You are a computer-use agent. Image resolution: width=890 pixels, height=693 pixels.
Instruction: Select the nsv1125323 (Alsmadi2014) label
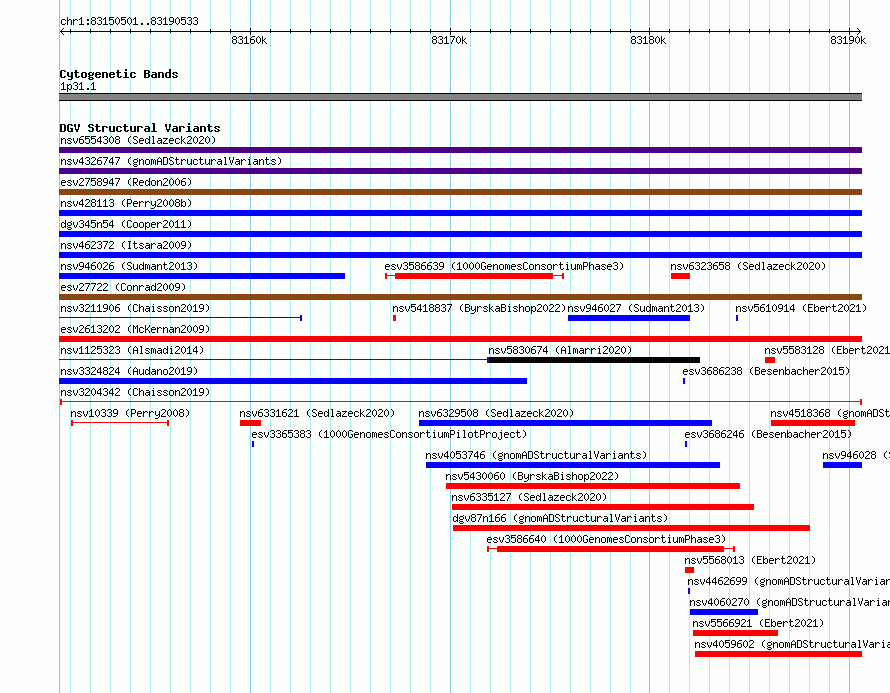tap(132, 350)
